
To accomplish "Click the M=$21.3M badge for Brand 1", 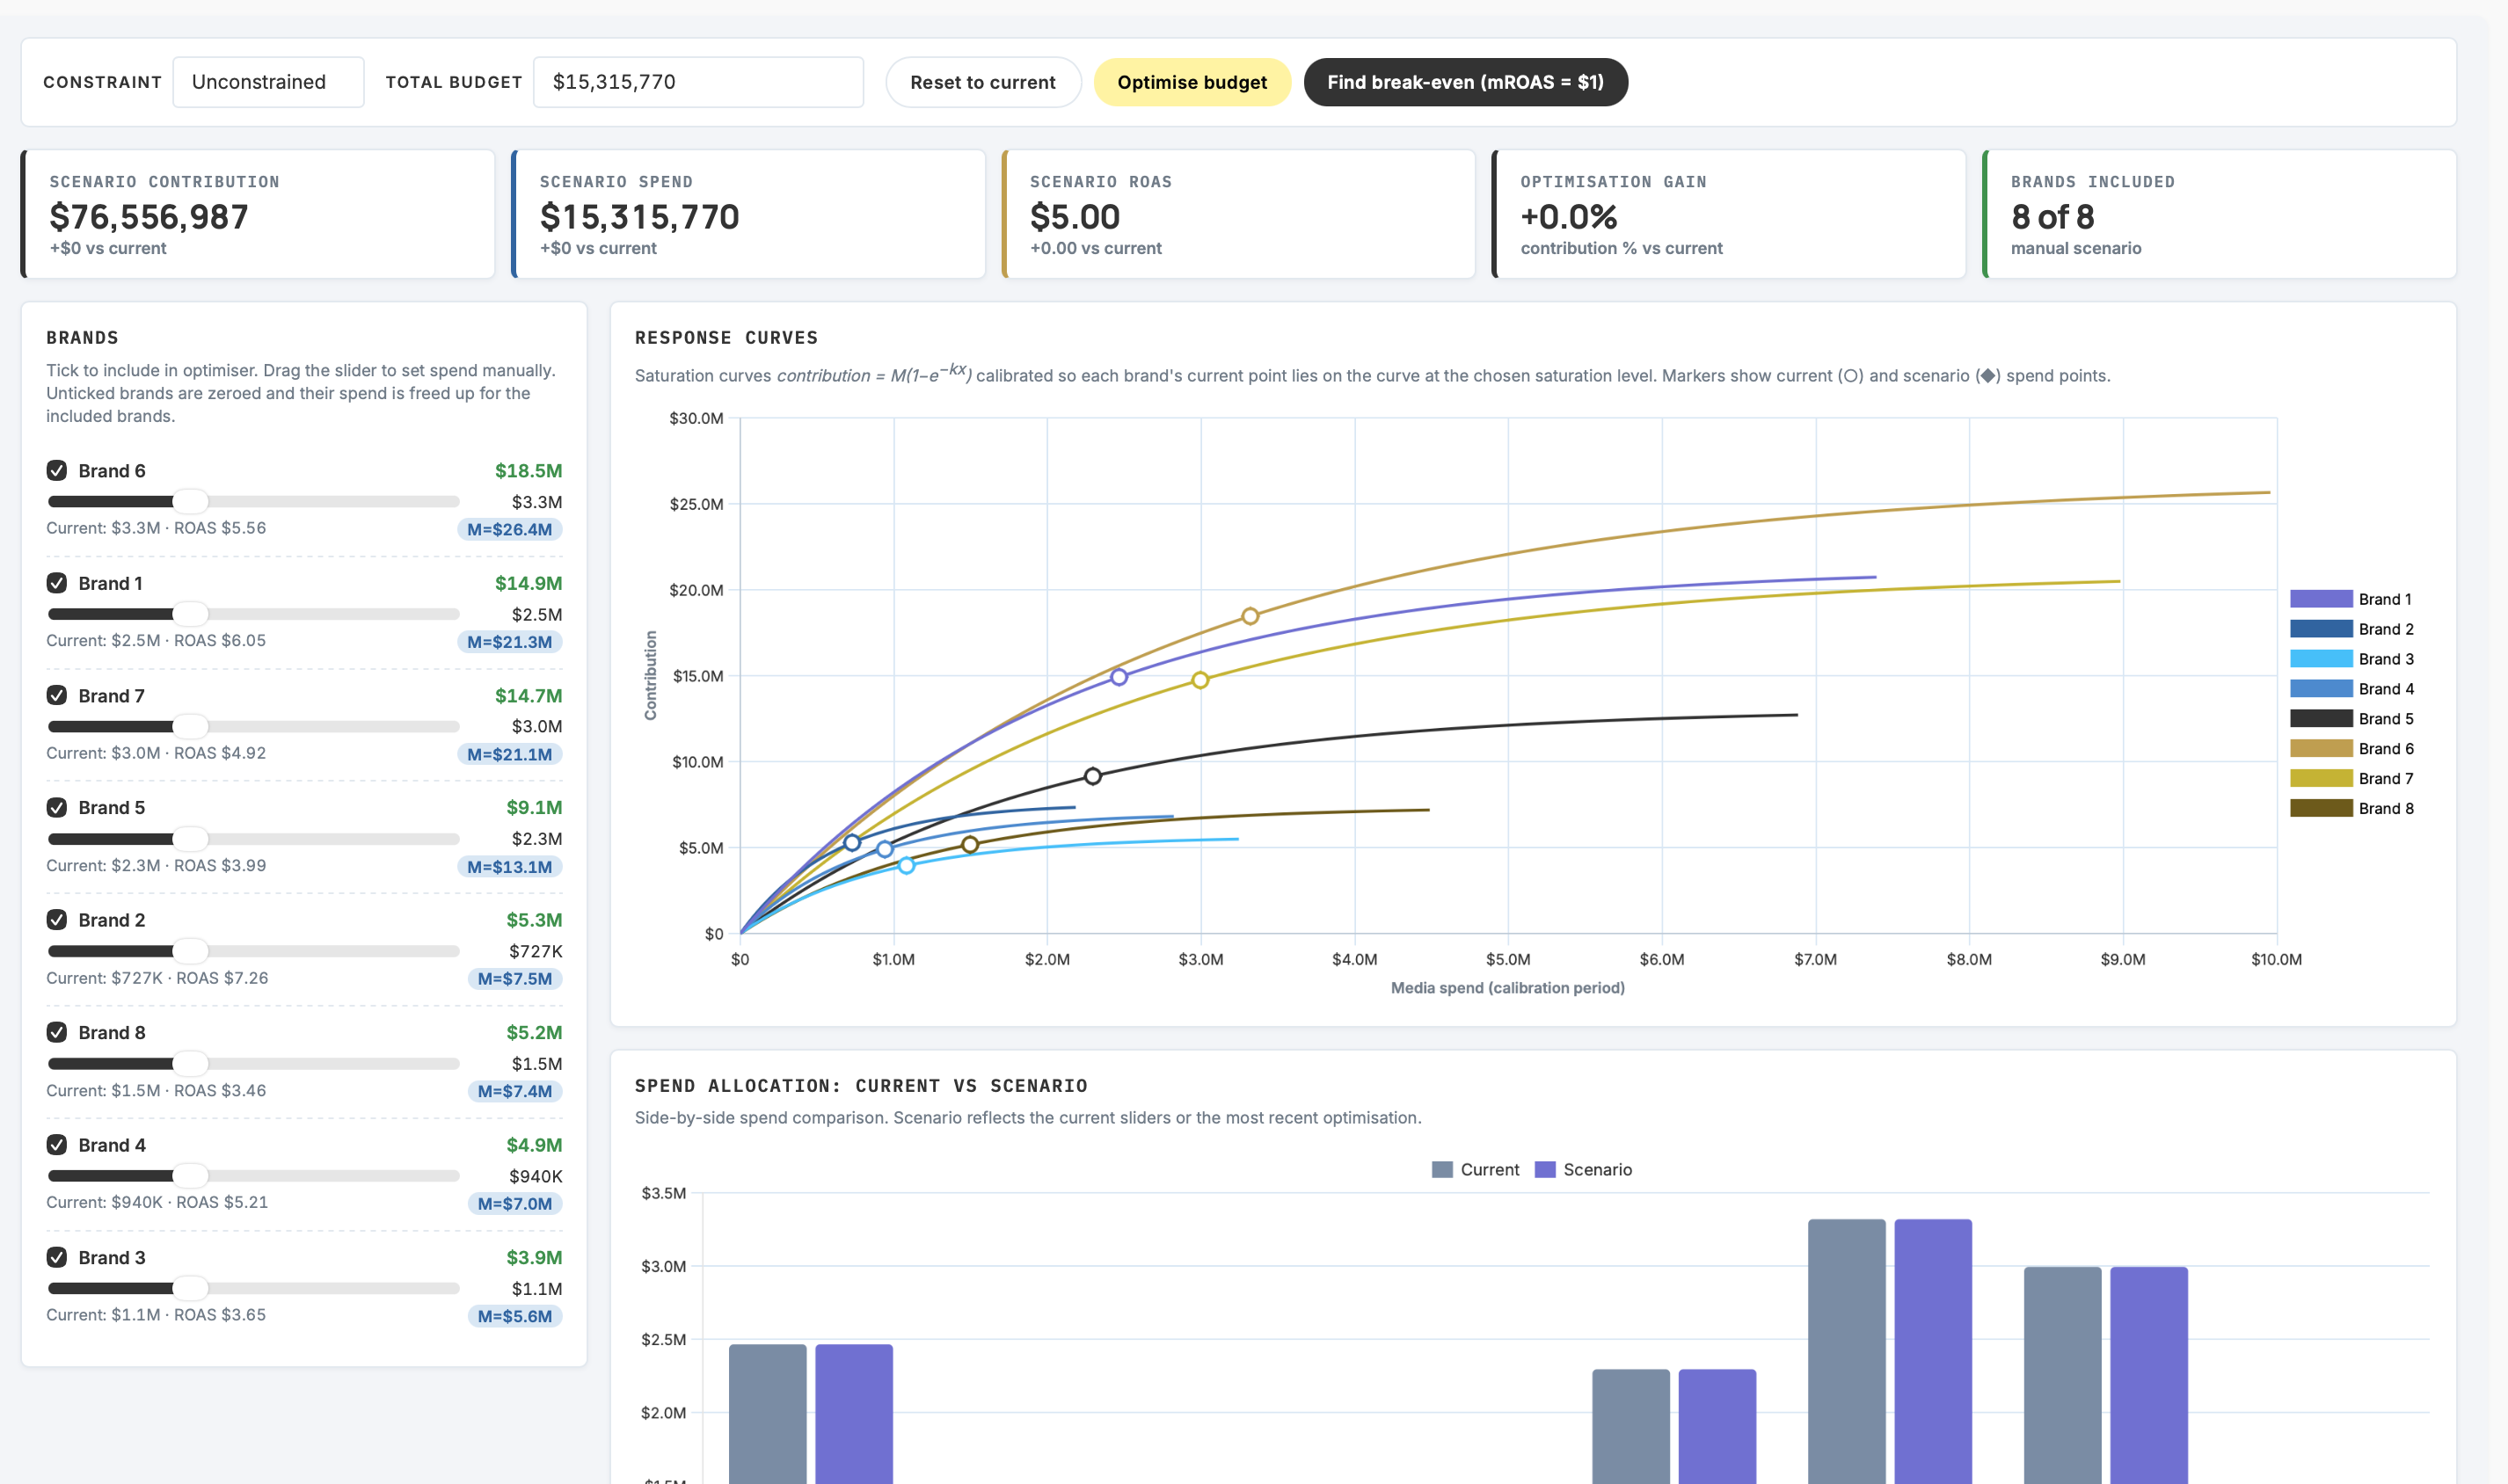I will point(510,642).
